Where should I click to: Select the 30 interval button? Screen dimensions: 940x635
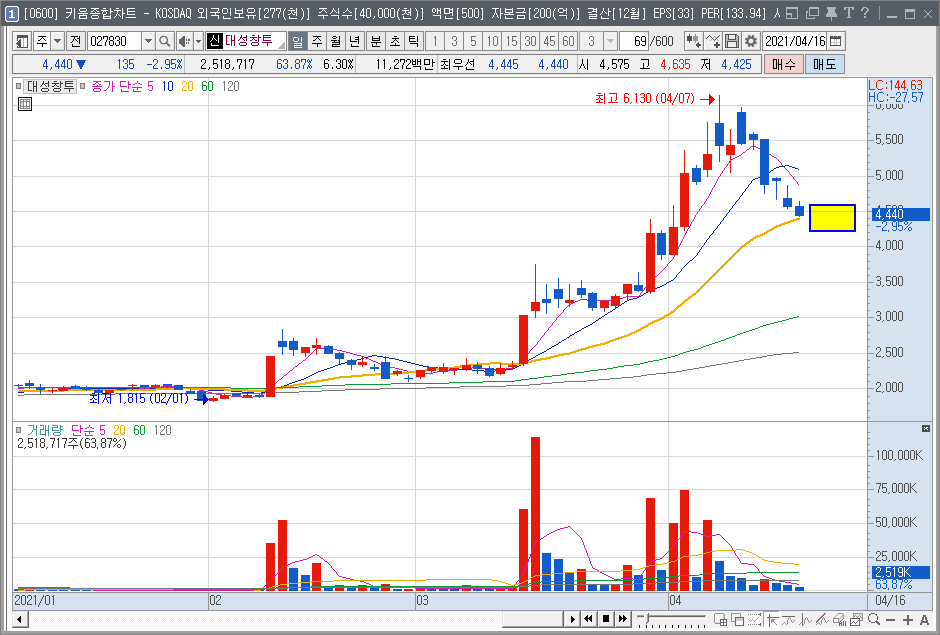point(530,41)
